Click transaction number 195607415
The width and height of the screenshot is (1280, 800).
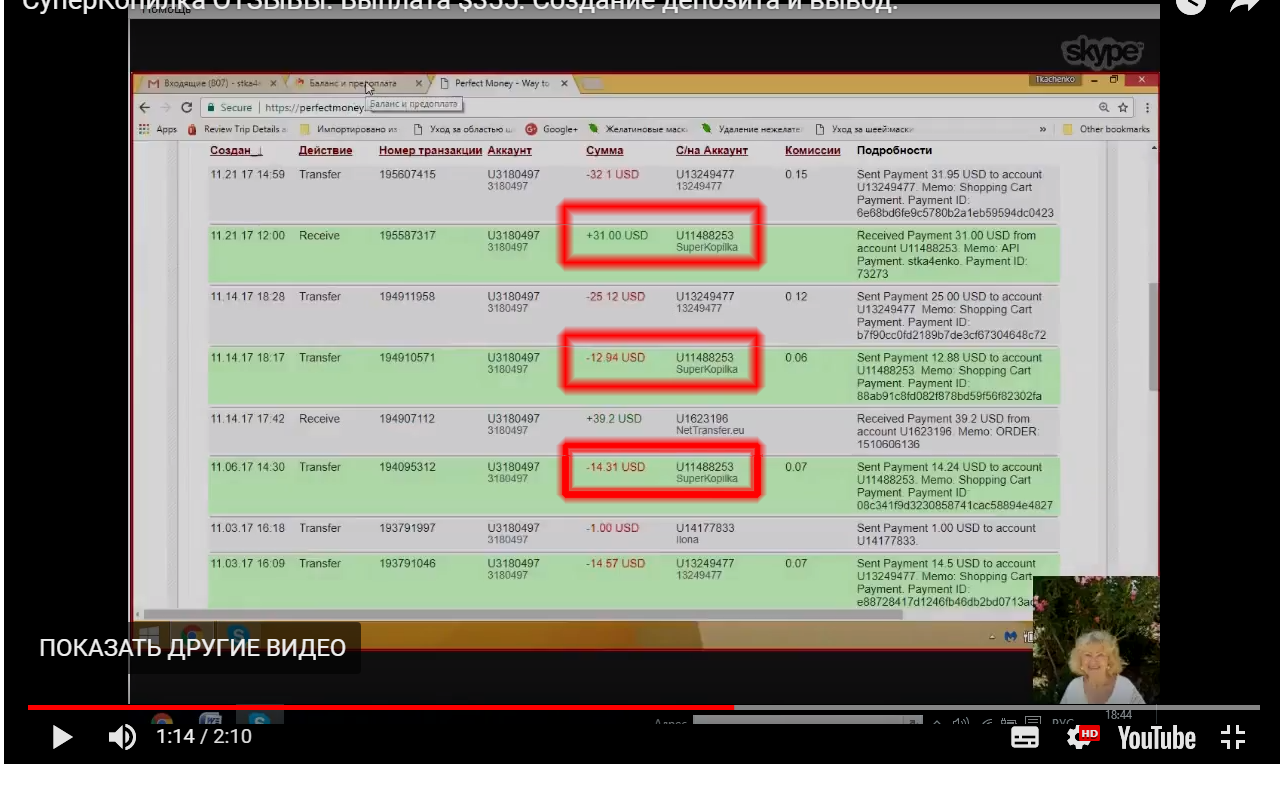coord(407,175)
